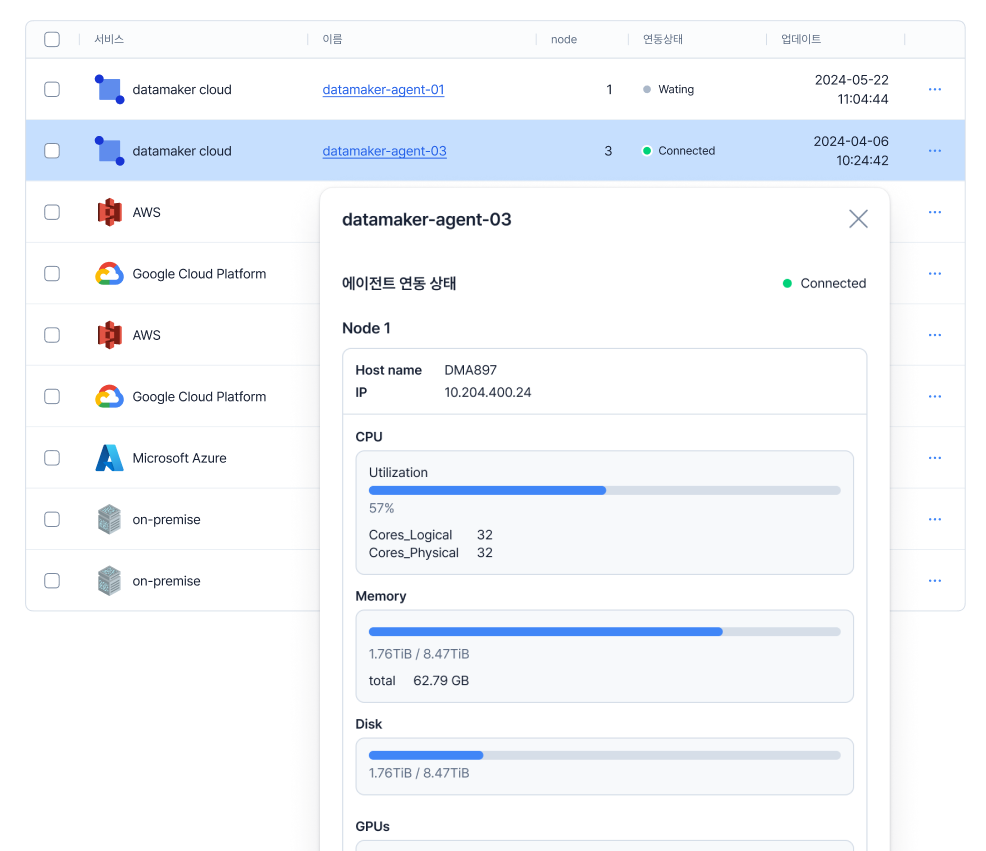Click the Disk usage progress bar
Screen dimensions: 986x851
point(604,755)
